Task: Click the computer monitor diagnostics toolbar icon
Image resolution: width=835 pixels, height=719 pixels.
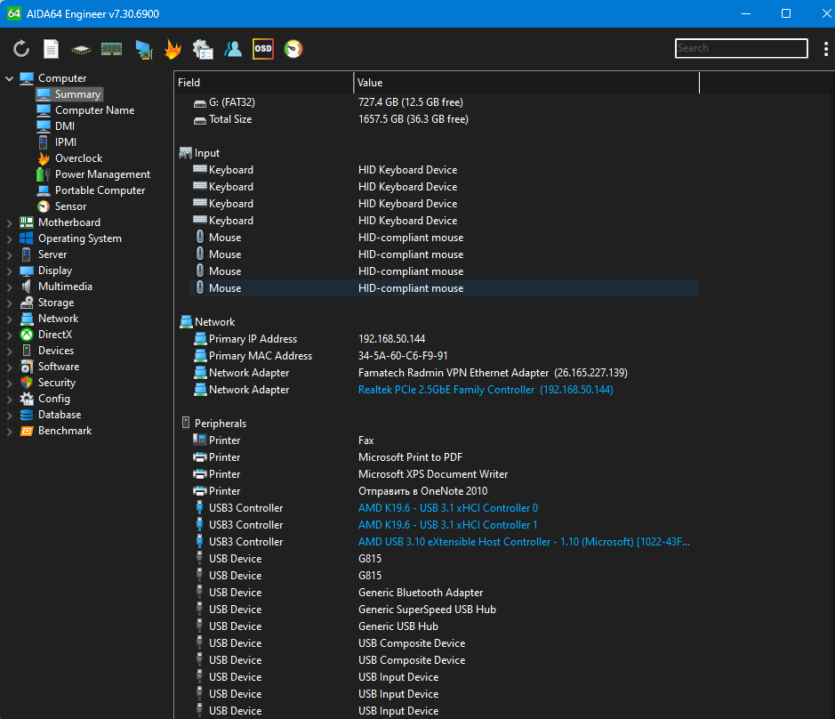Action: coord(143,50)
